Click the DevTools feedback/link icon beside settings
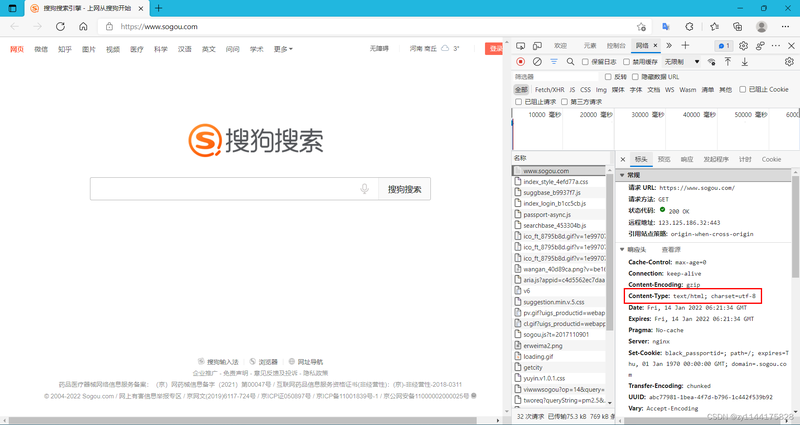The image size is (800, 425). (x=760, y=46)
